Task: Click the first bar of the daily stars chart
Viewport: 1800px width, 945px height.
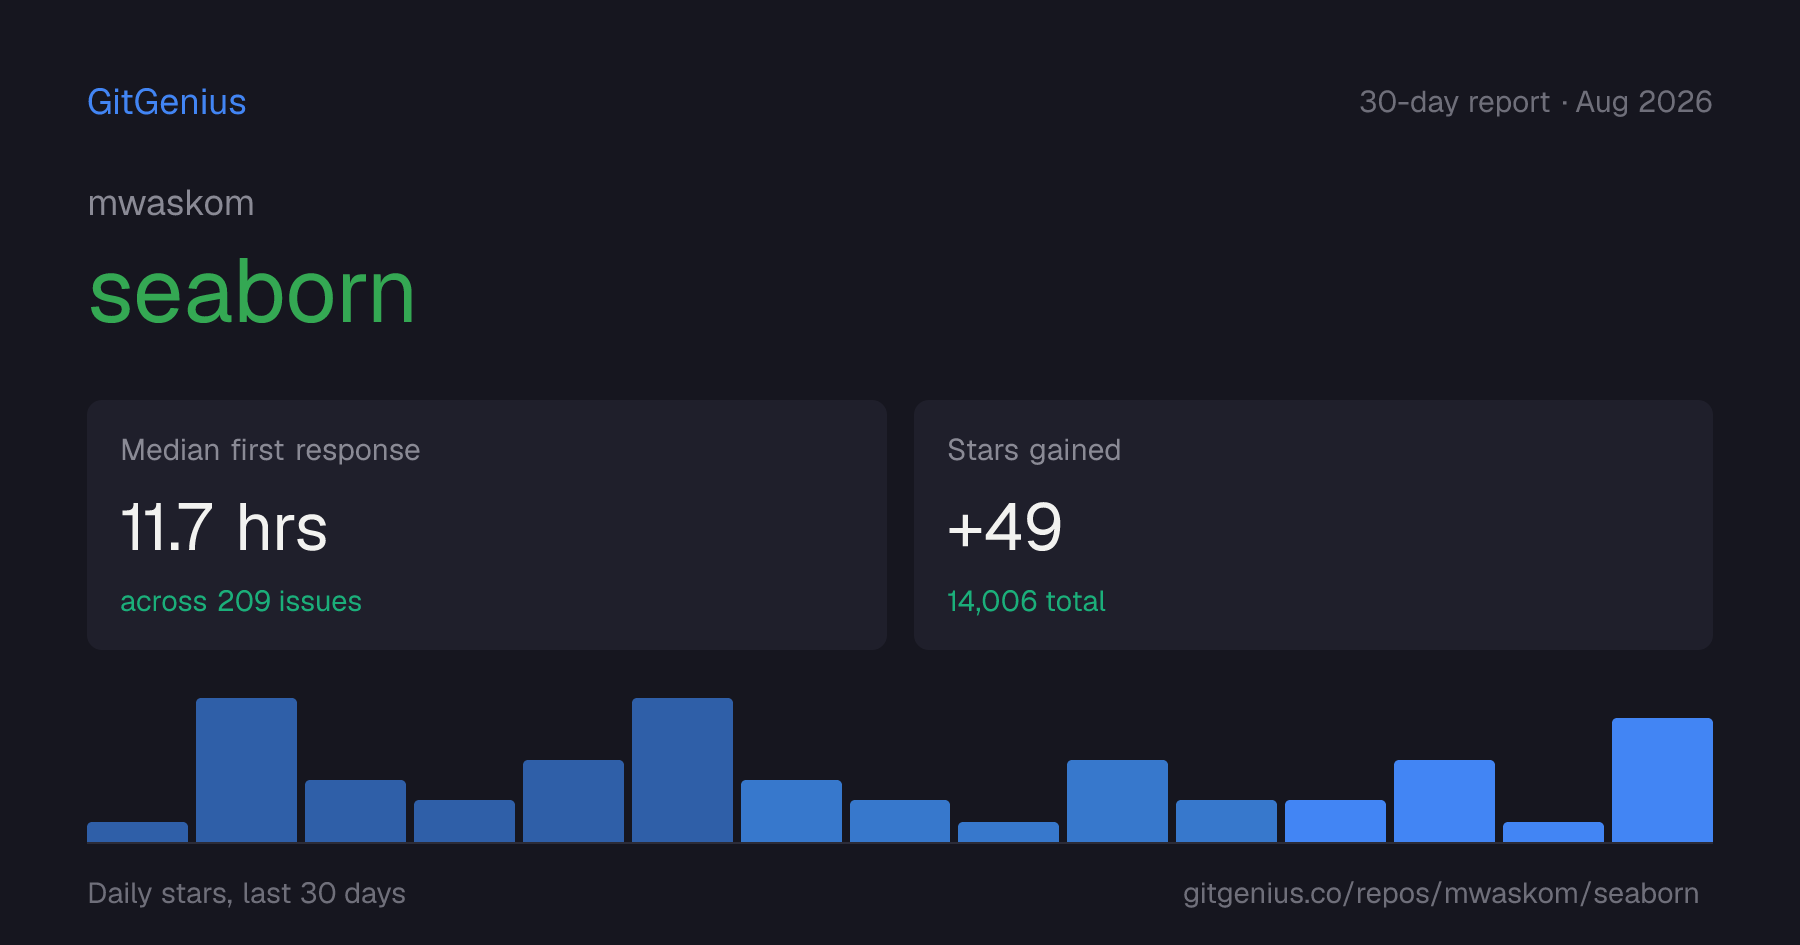Action: [137, 832]
